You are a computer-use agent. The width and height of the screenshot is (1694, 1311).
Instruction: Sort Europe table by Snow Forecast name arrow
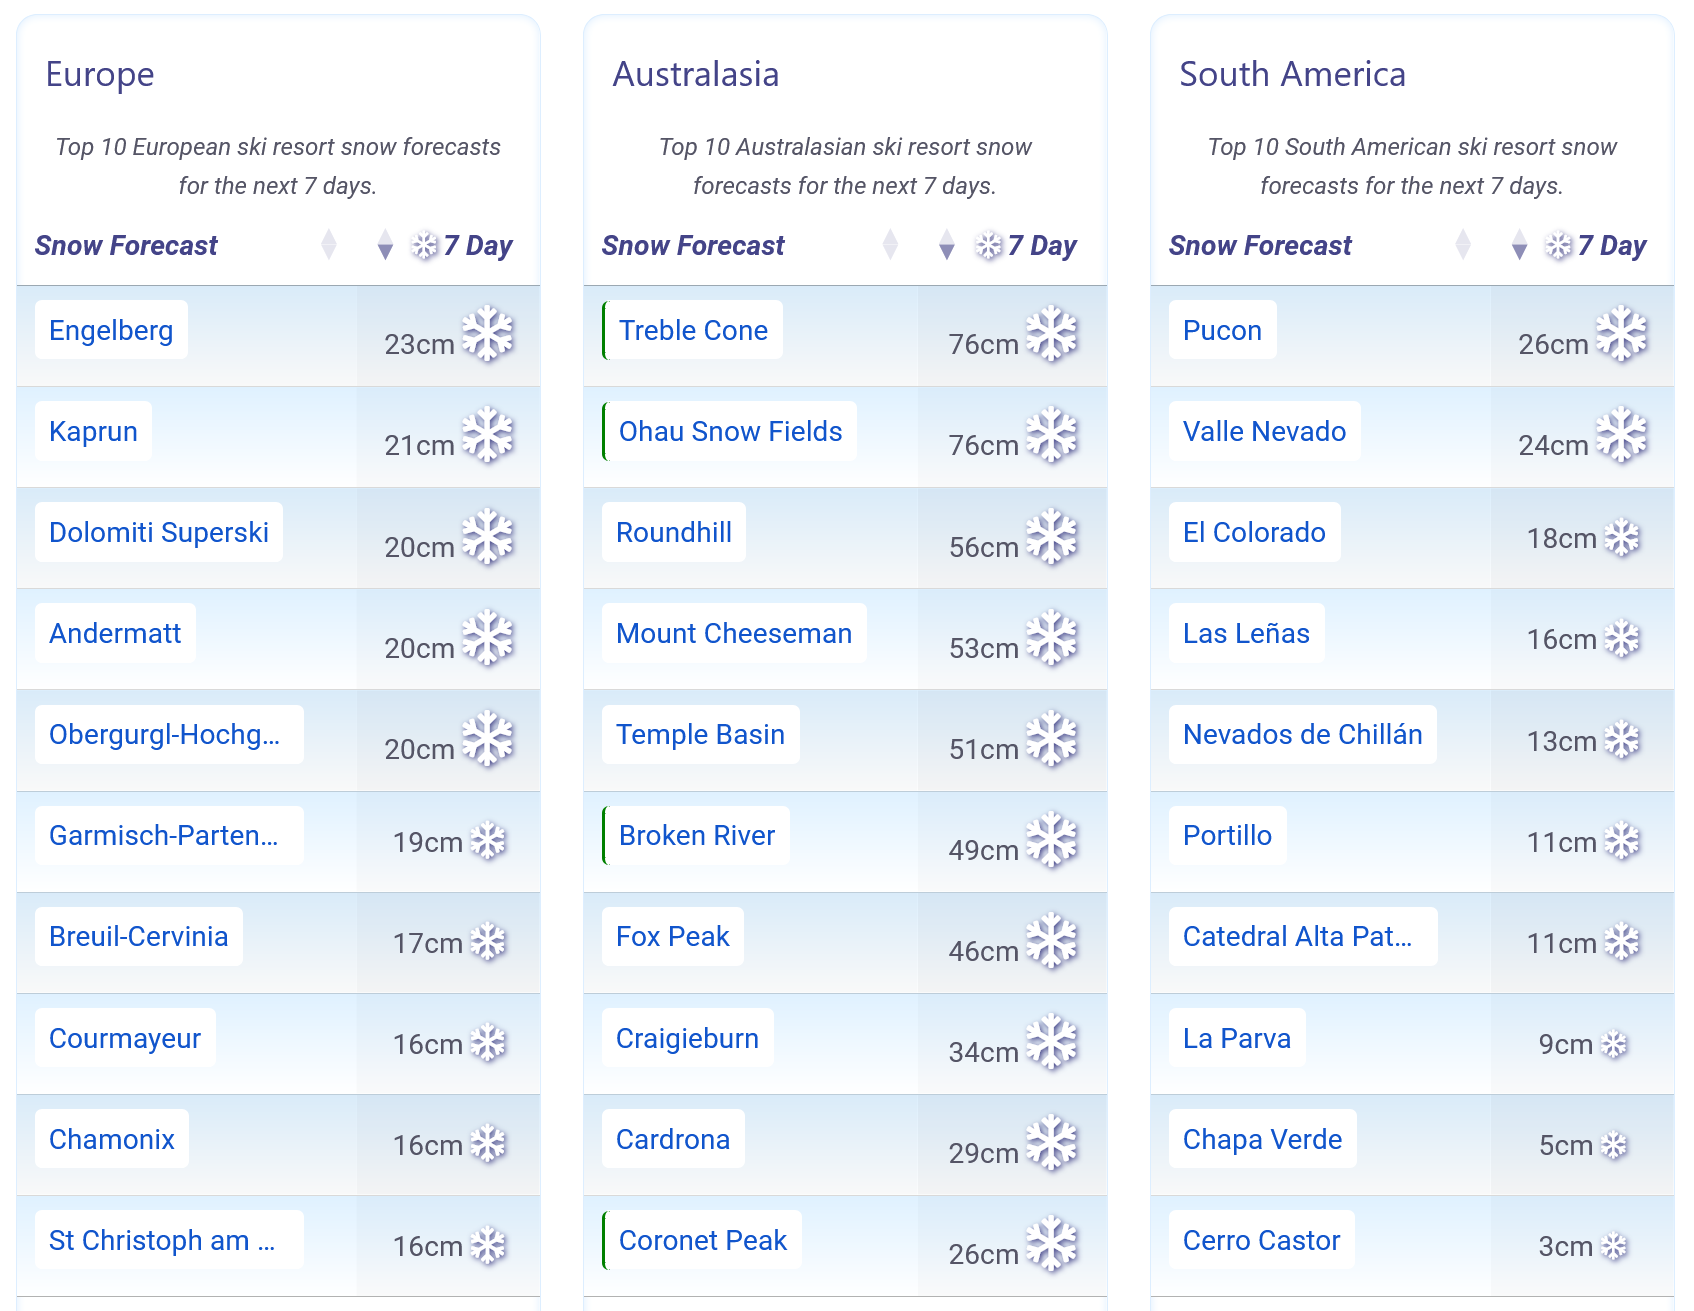pyautogui.click(x=329, y=245)
